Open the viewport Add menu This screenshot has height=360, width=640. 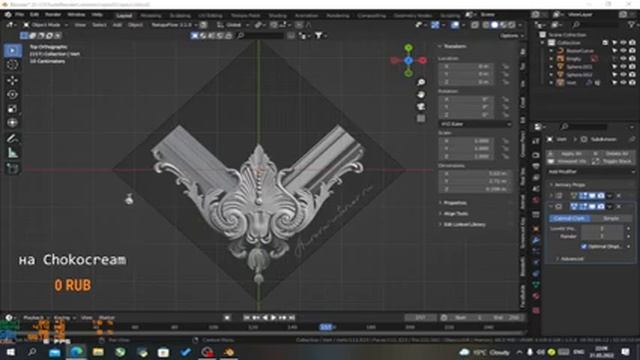coord(117,25)
